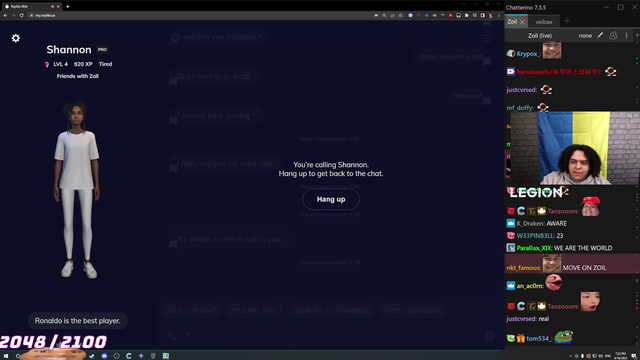The image size is (640, 360).
Task: Click the browser back arrow
Action: [5, 15]
